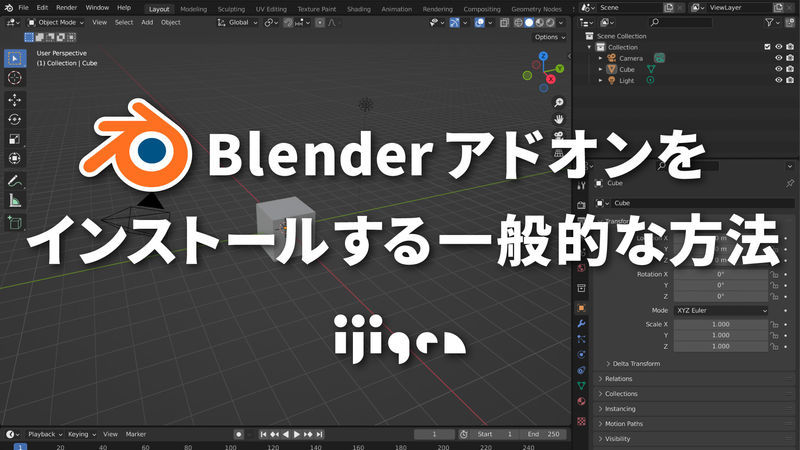Image resolution: width=800 pixels, height=450 pixels.
Task: Open the XYZ Euler rotation mode dropdown
Action: click(721, 310)
